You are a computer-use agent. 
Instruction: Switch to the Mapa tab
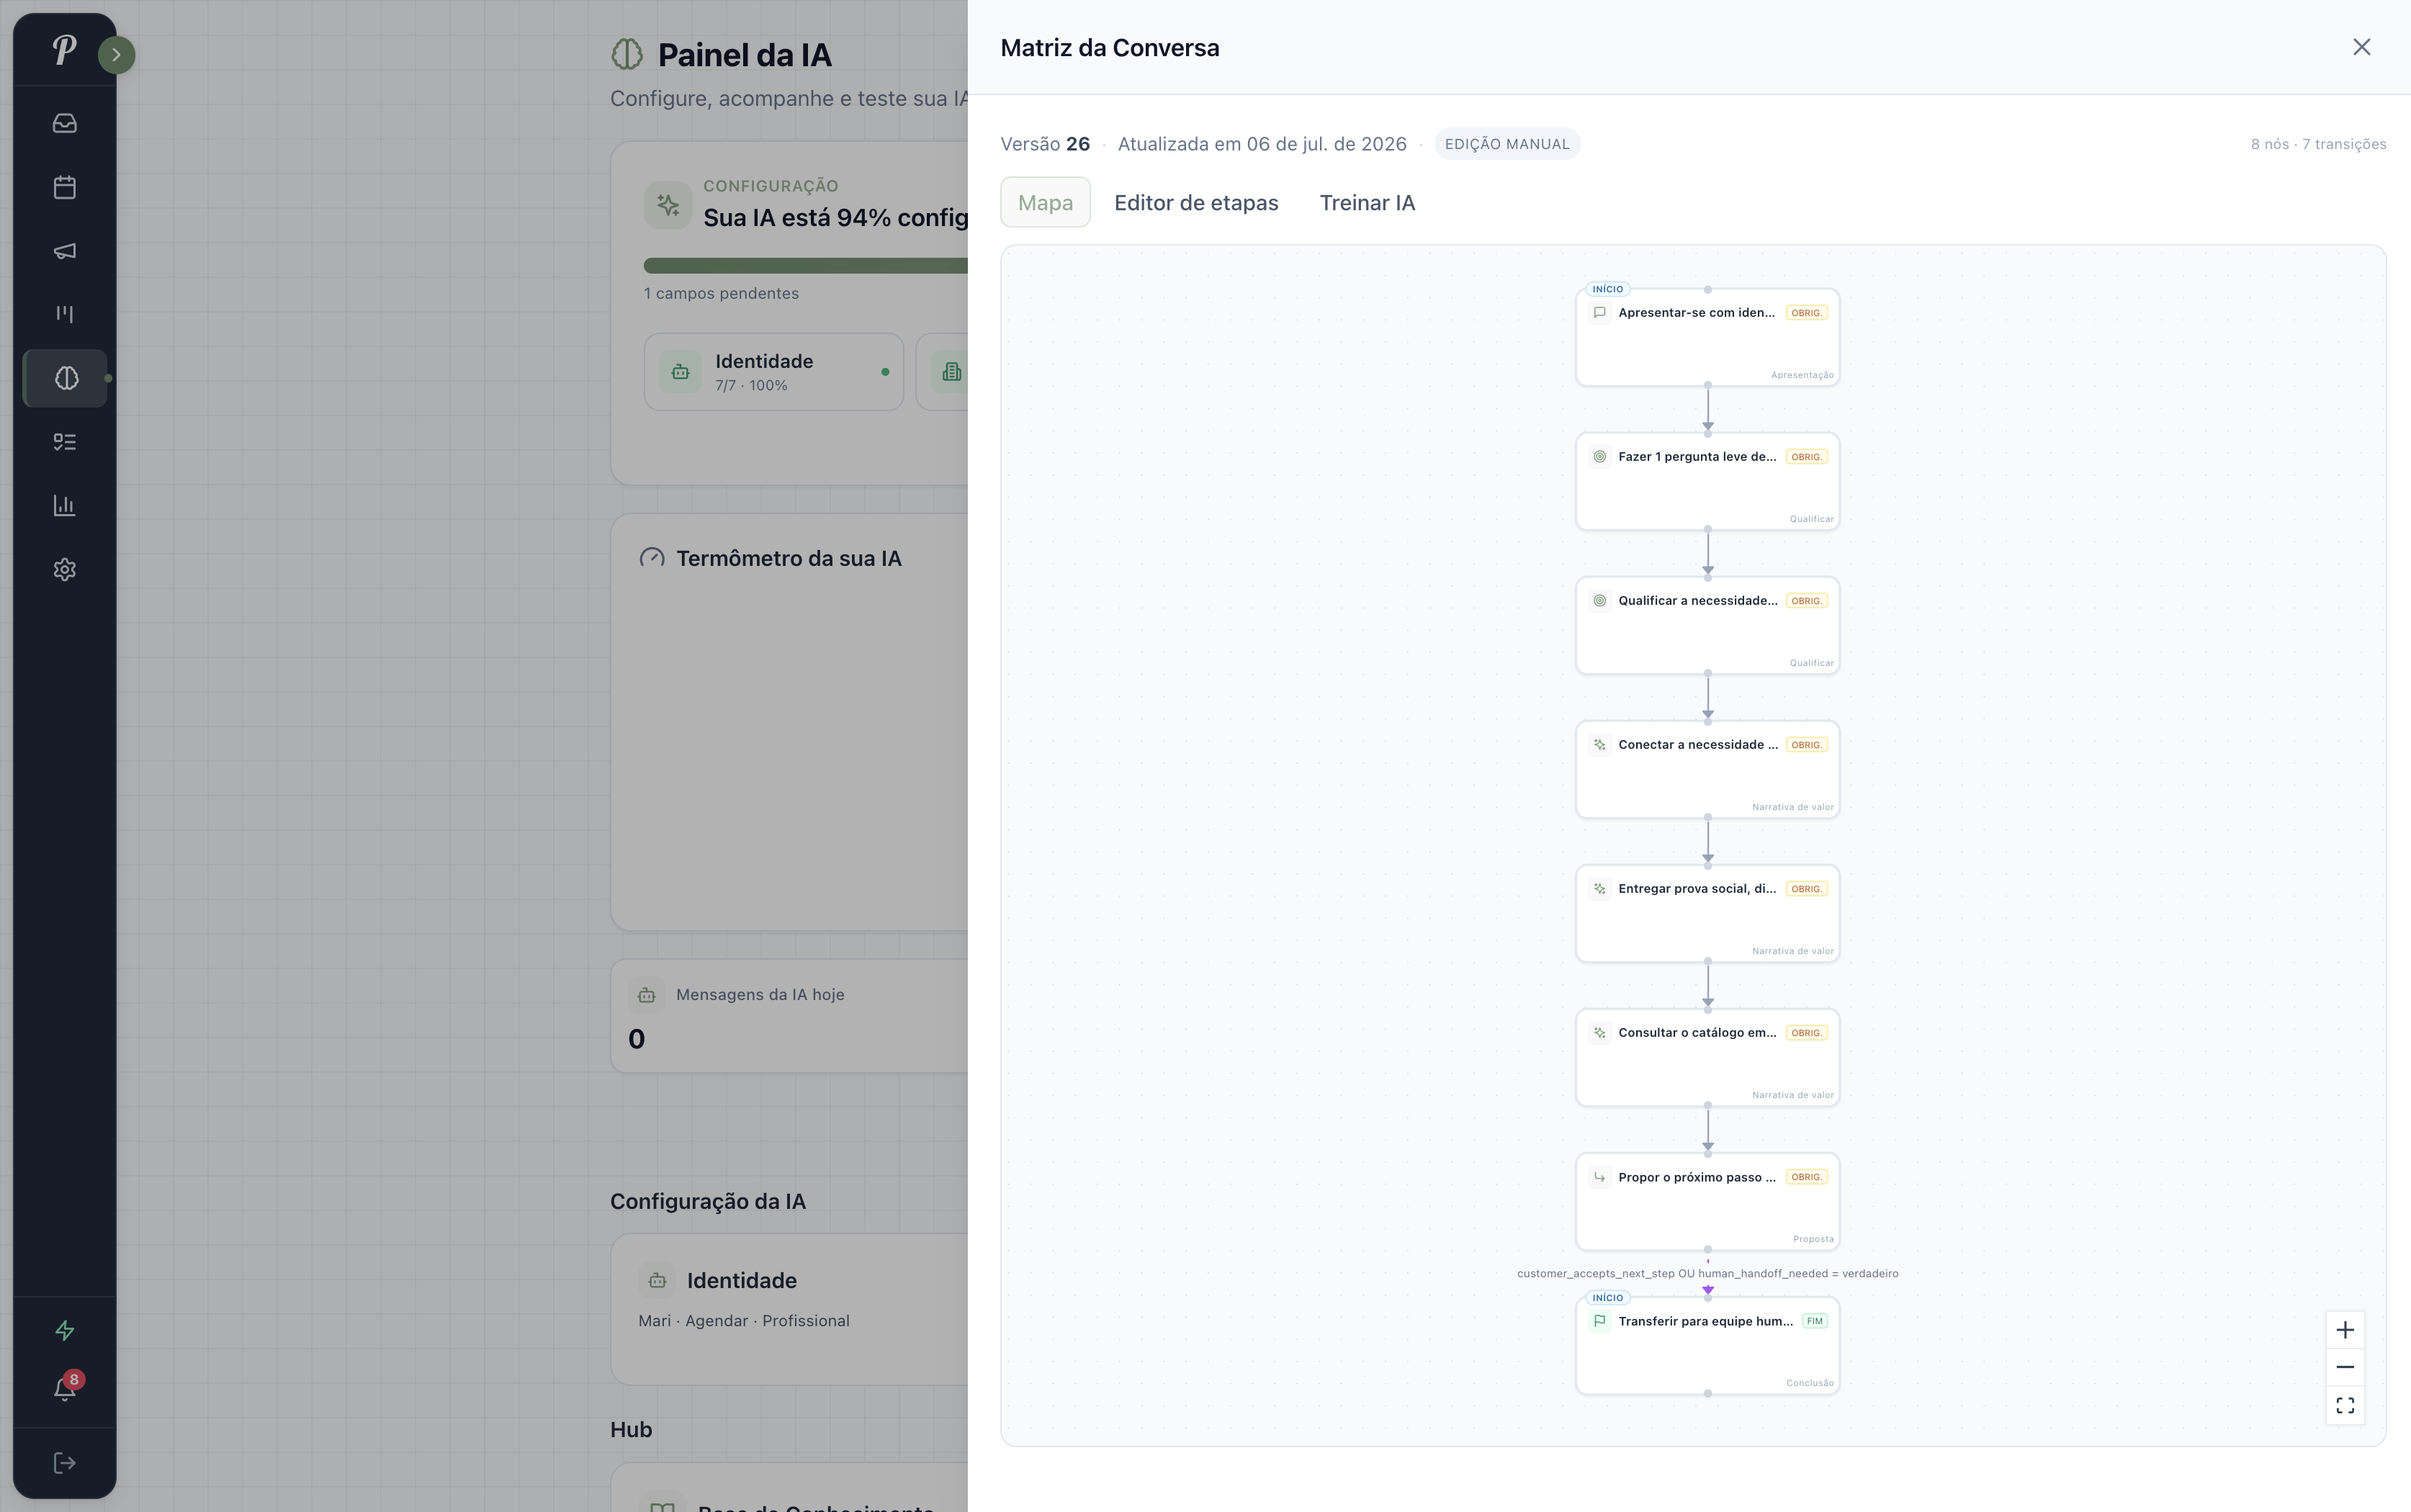(1045, 203)
